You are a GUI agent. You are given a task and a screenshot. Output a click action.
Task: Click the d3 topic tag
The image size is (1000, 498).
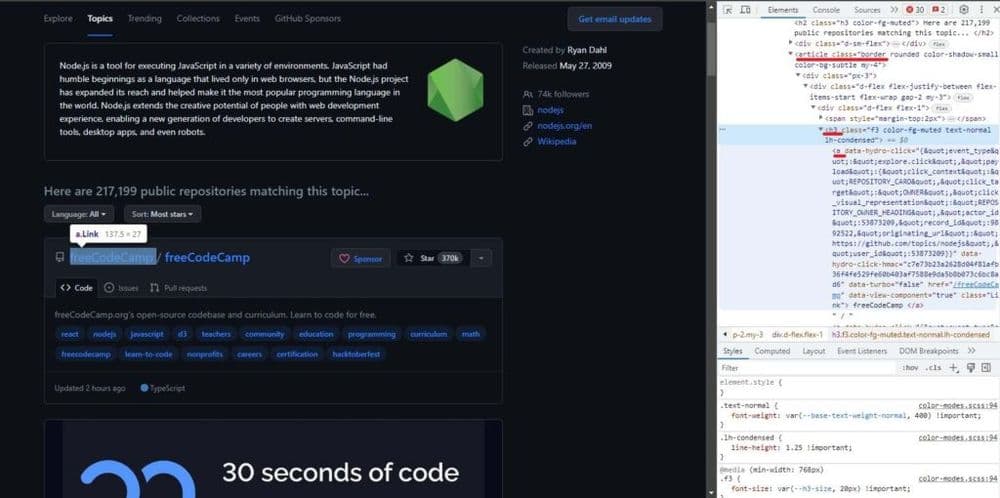pos(182,334)
